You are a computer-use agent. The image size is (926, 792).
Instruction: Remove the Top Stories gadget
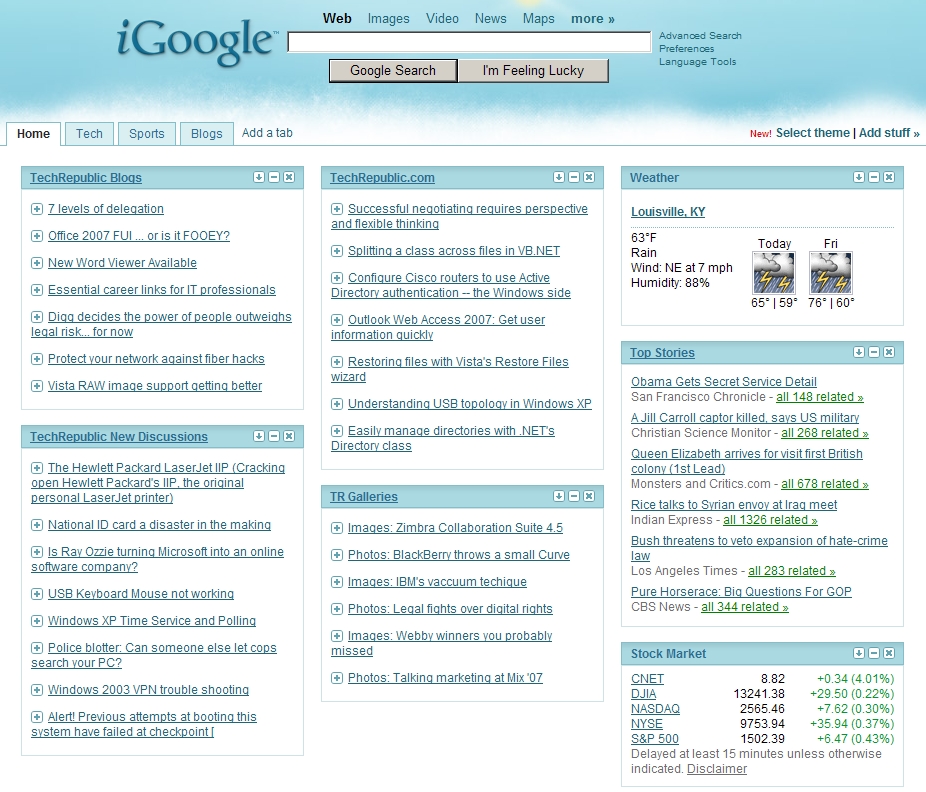(889, 352)
